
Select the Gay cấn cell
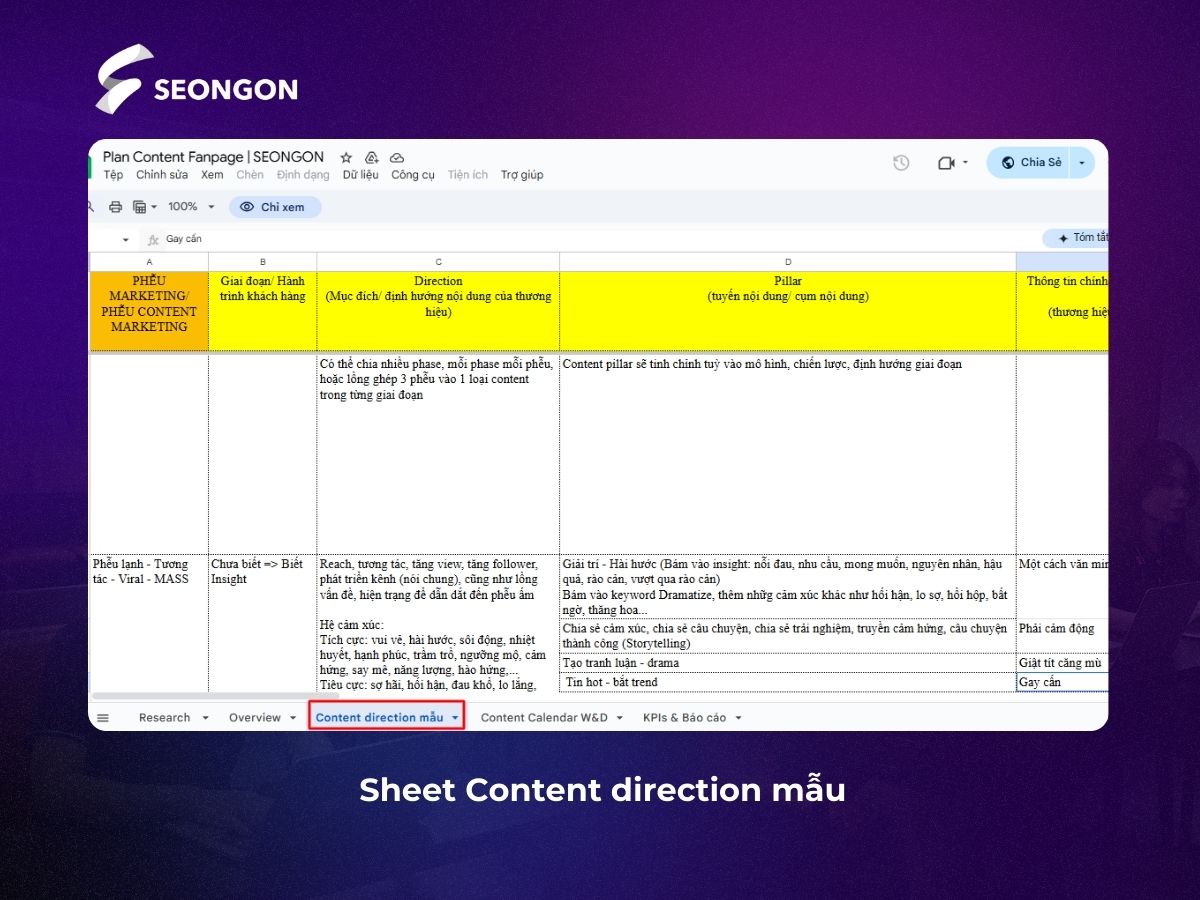coord(1062,682)
